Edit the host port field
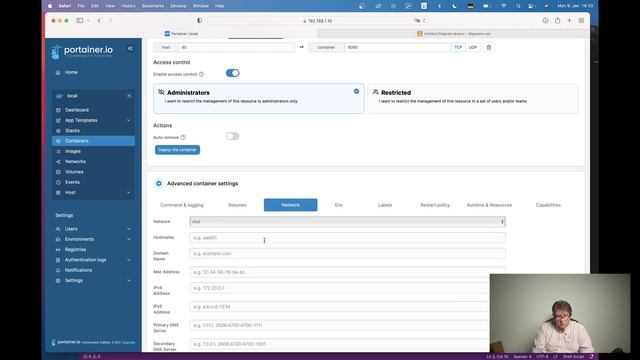This screenshot has width=640, height=360. tap(236, 47)
